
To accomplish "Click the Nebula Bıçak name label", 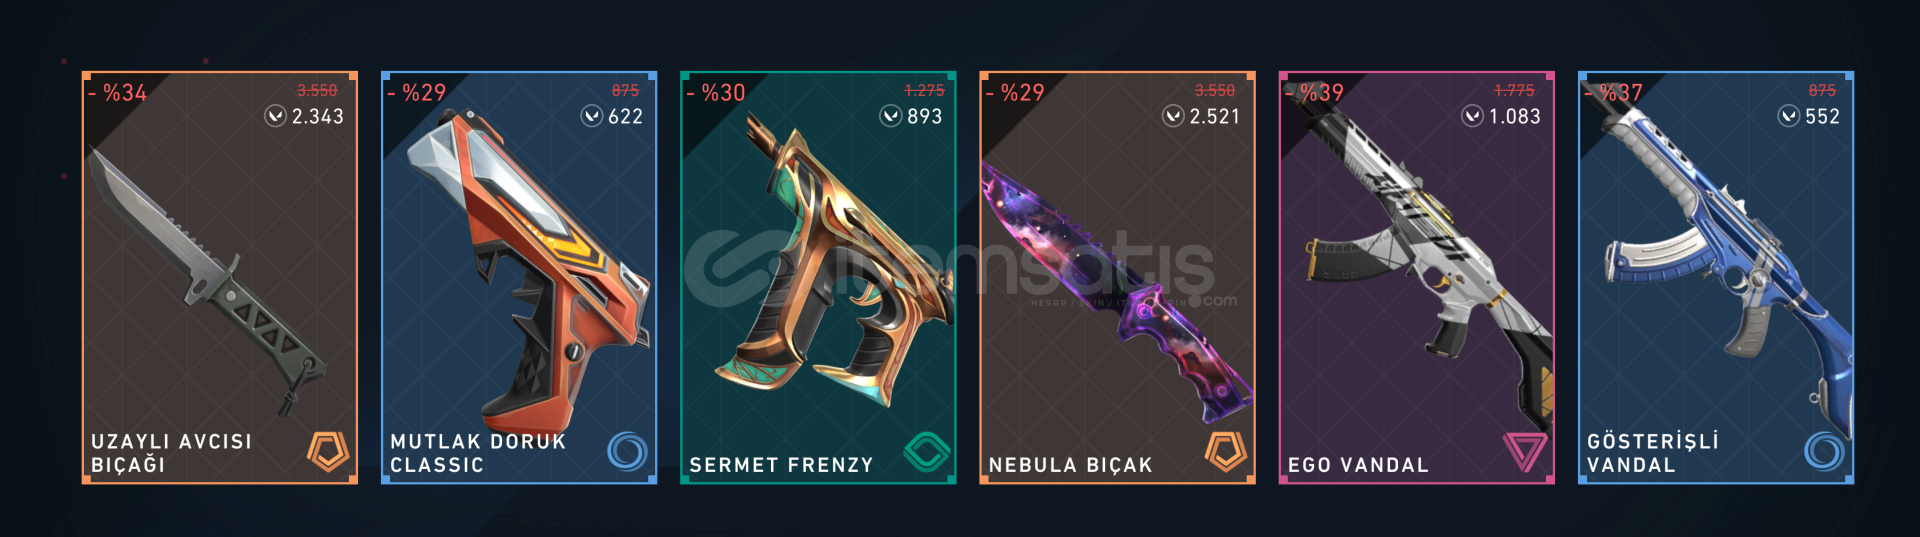I will (1070, 465).
